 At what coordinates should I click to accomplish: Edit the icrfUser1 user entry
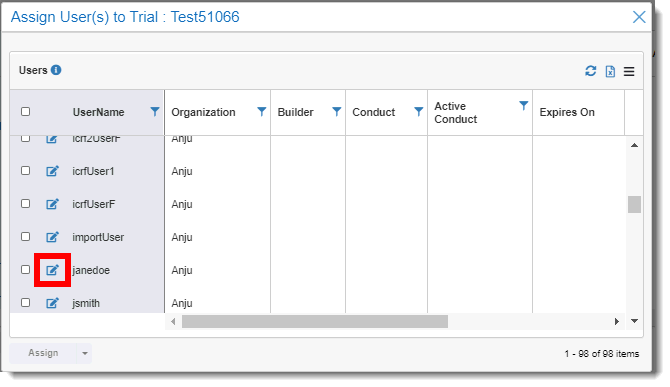click(x=52, y=171)
